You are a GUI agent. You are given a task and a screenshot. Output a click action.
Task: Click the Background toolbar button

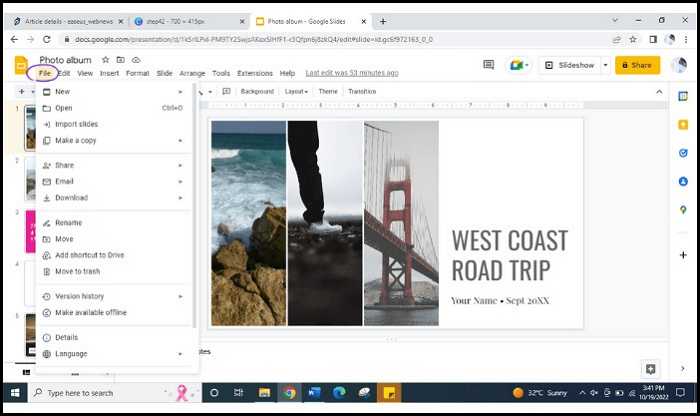[257, 91]
